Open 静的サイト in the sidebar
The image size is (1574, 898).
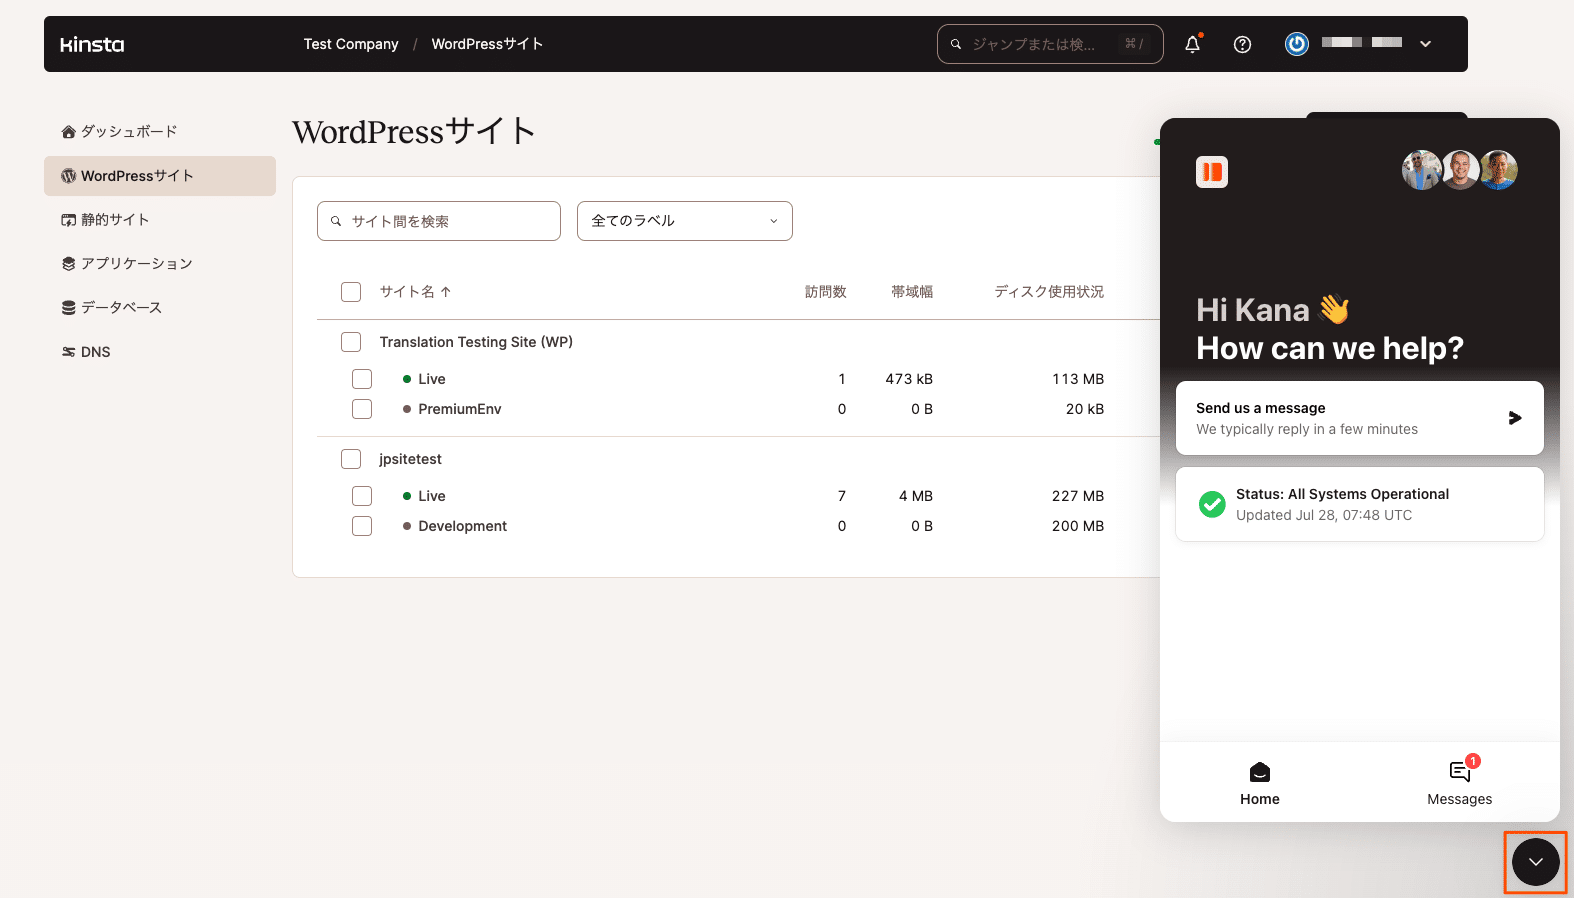160,220
